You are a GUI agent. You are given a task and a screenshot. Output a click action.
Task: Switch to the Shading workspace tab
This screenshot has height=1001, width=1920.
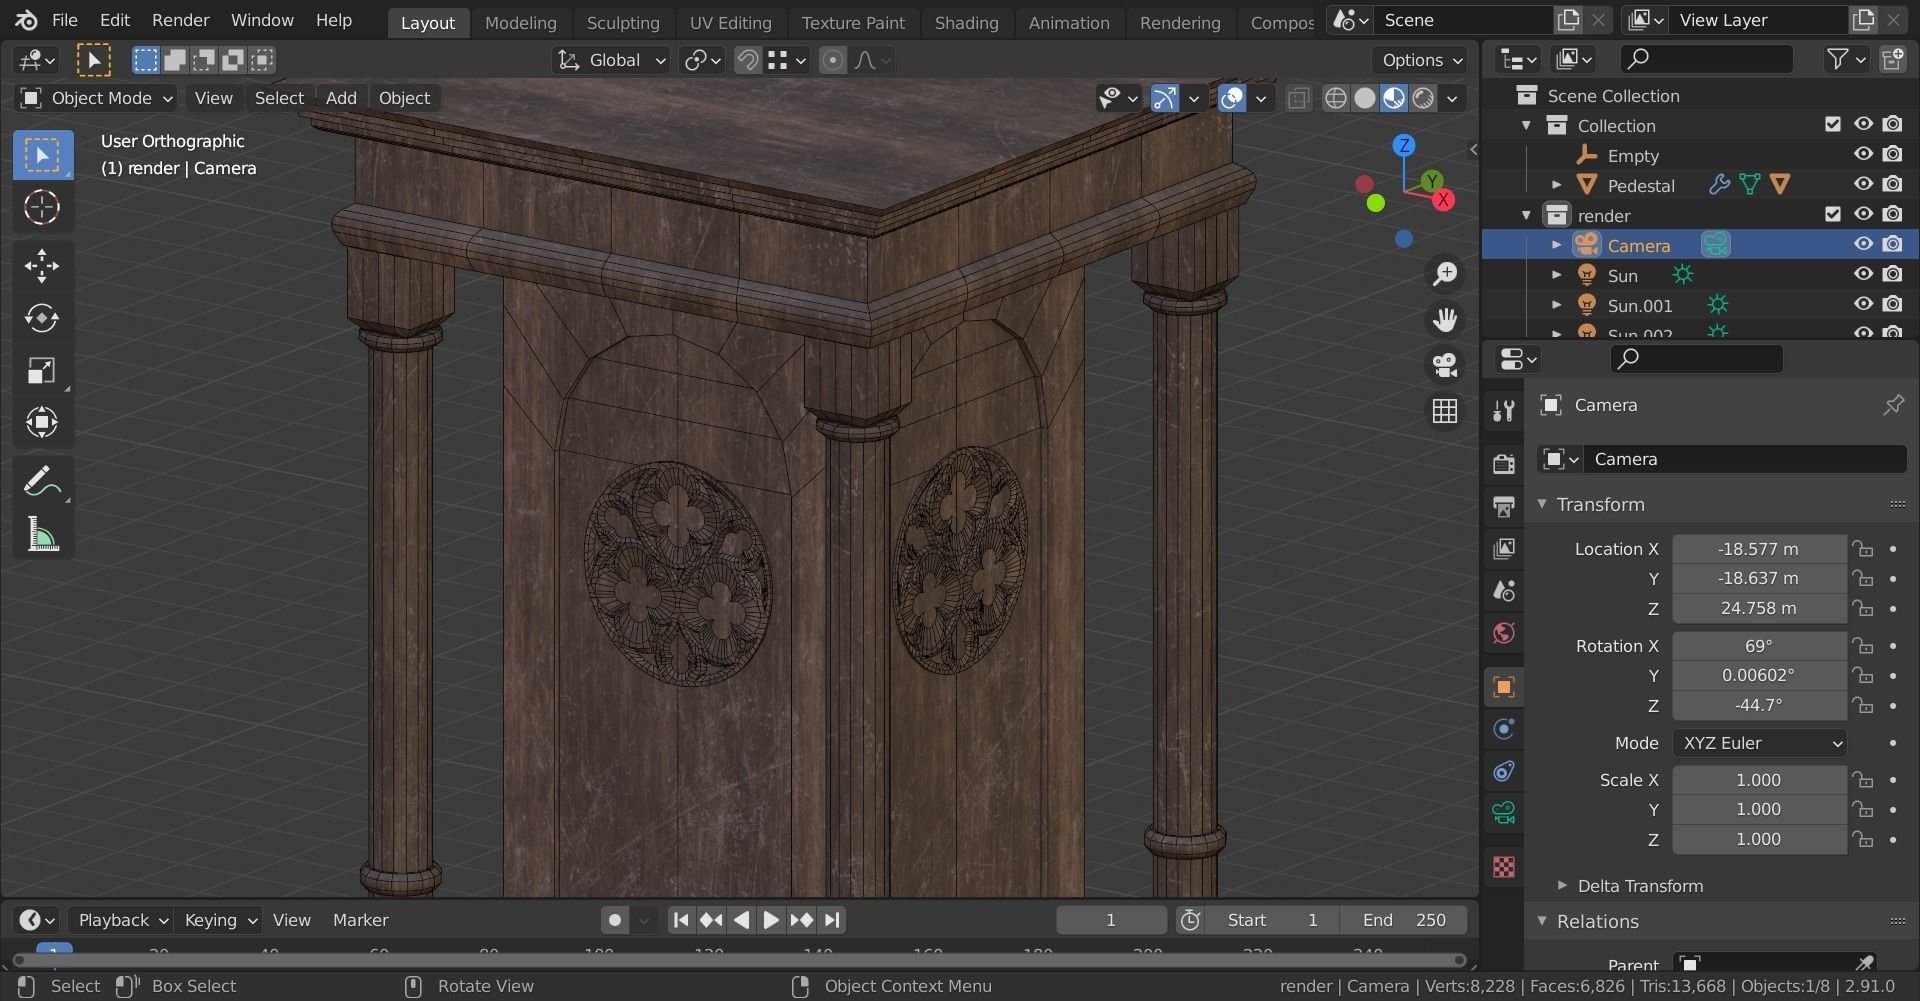click(966, 22)
